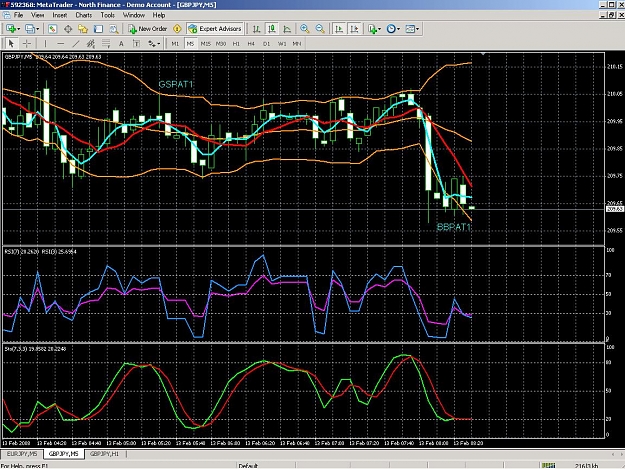625x469 pixels.
Task: Show the Terminal panel icon
Action: coord(98,29)
